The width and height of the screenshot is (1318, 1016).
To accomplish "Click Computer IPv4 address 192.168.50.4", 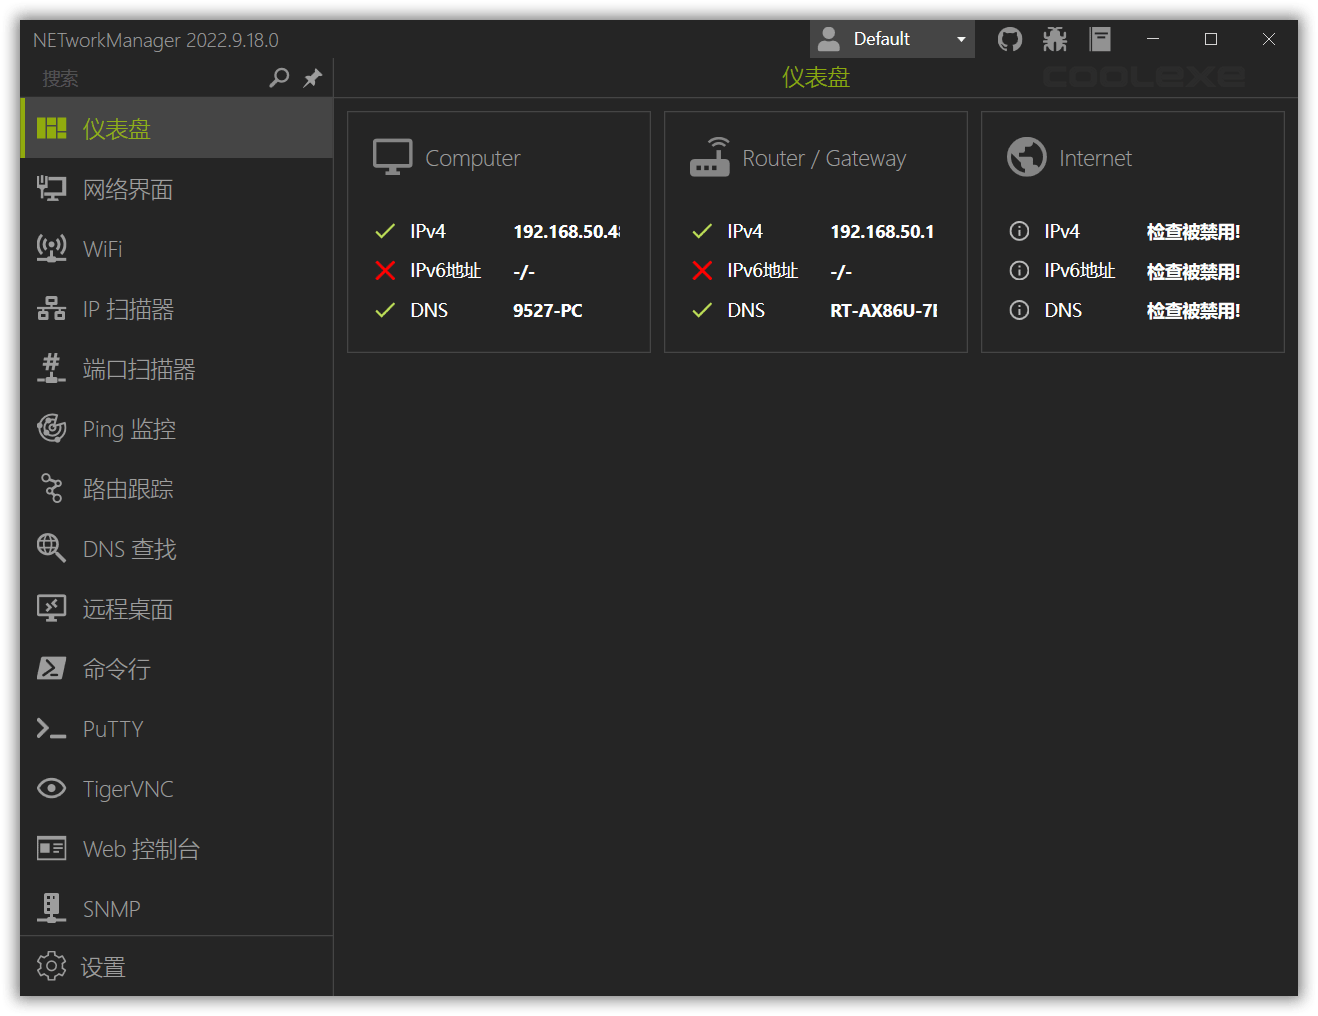I will click(x=567, y=231).
